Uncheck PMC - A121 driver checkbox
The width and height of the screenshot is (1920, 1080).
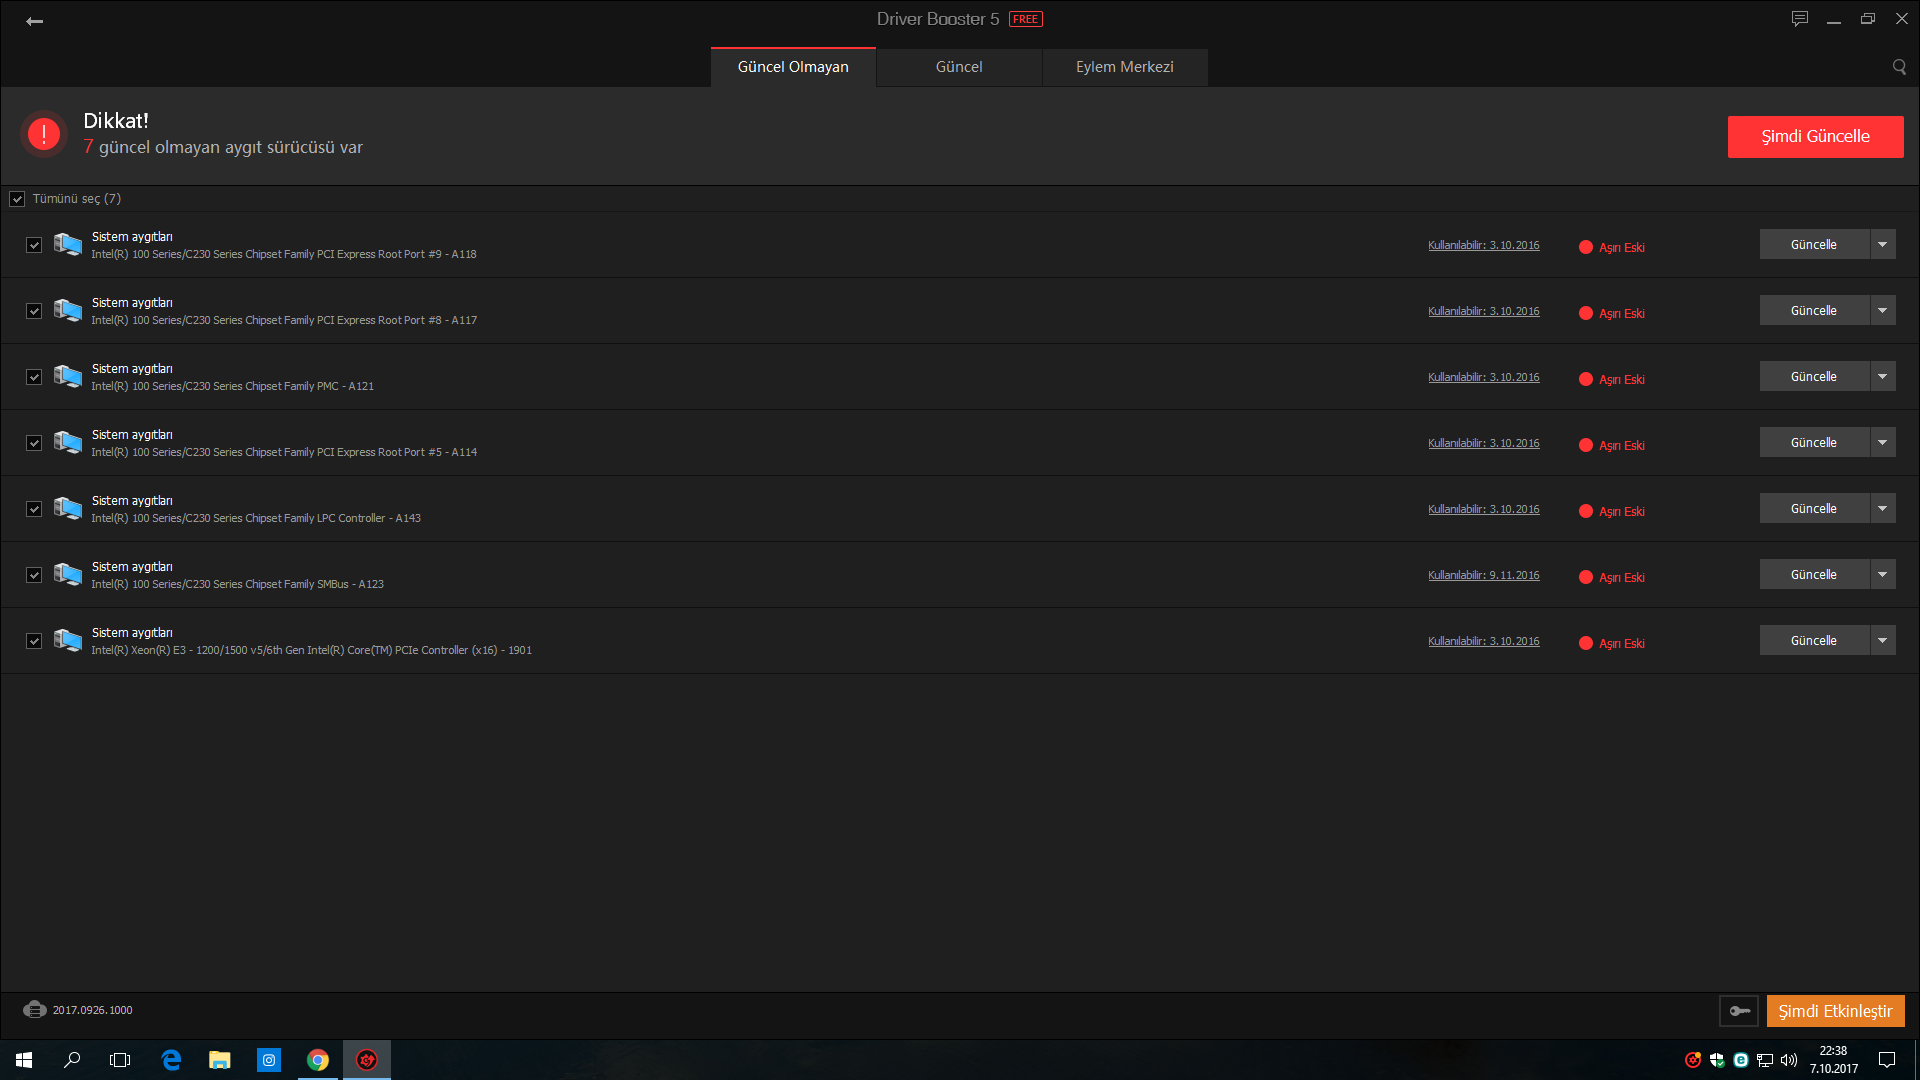pyautogui.click(x=34, y=377)
